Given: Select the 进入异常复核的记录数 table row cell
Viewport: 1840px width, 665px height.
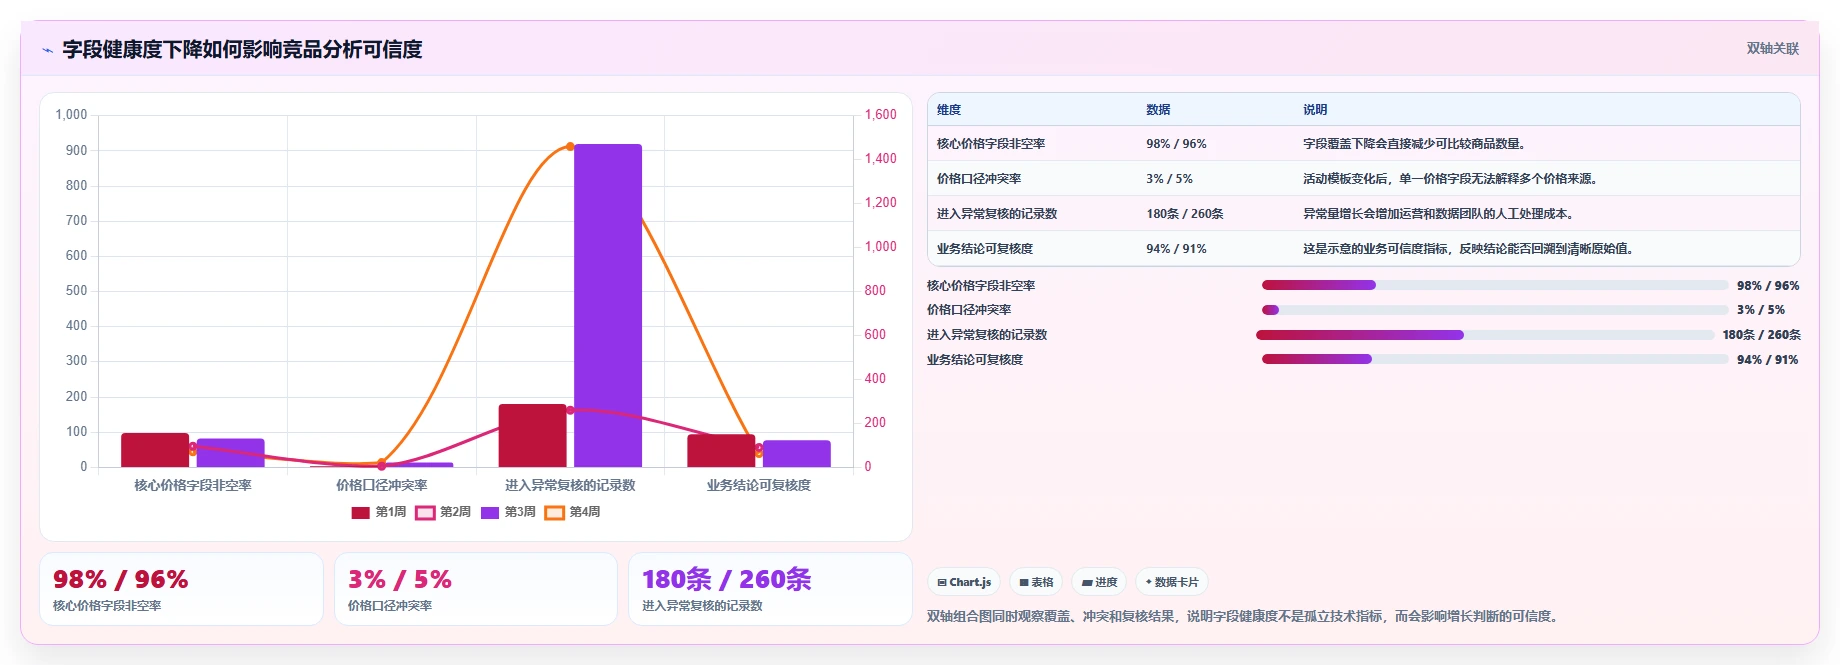Looking at the screenshot, I should click(1032, 214).
